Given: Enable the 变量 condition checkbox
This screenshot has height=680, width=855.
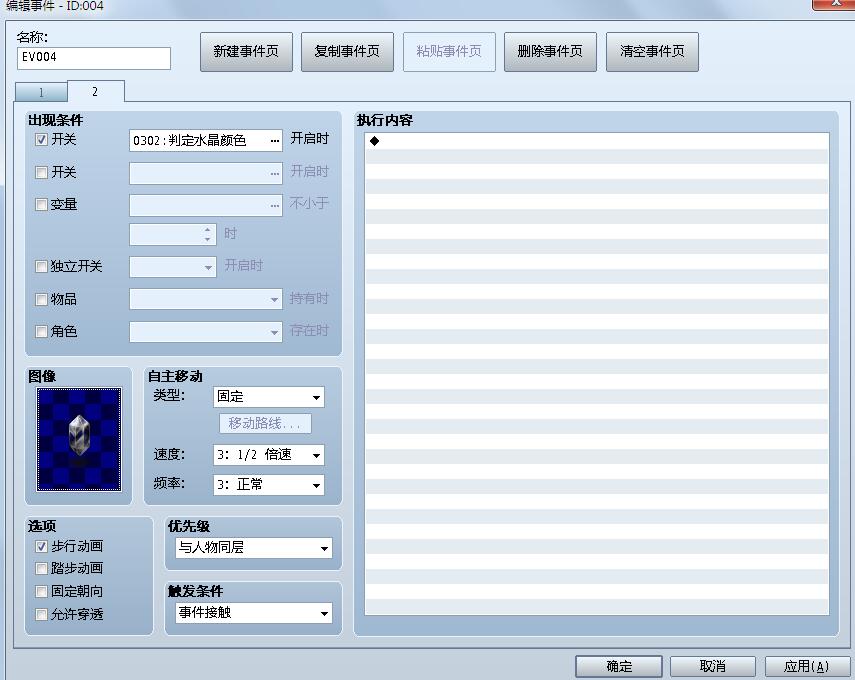Looking at the screenshot, I should 41,204.
